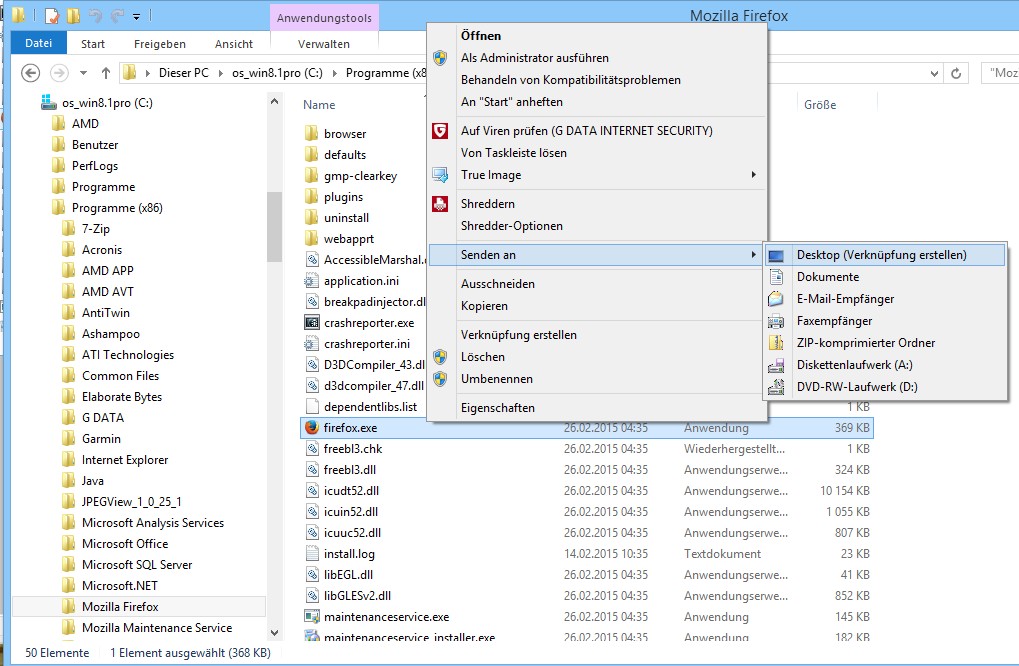Click the Diskettenlaufwerk (A:) drive icon
The width and height of the screenshot is (1019, 666).
pyautogui.click(x=776, y=366)
